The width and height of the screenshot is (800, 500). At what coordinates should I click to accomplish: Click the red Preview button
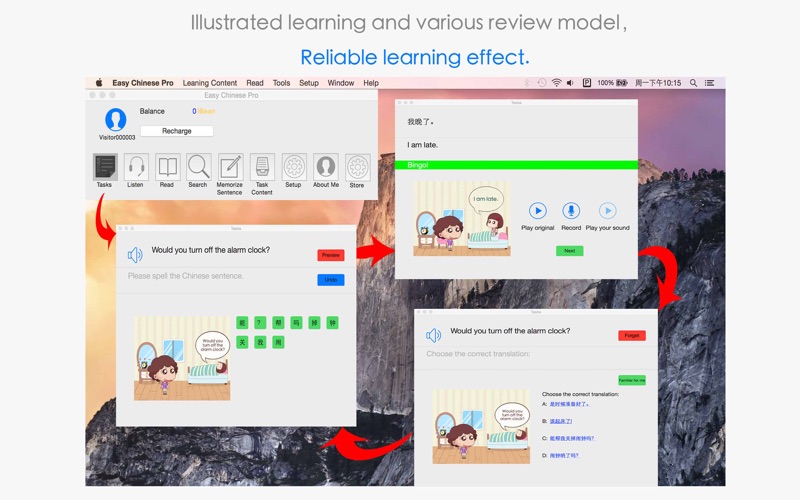tap(331, 255)
